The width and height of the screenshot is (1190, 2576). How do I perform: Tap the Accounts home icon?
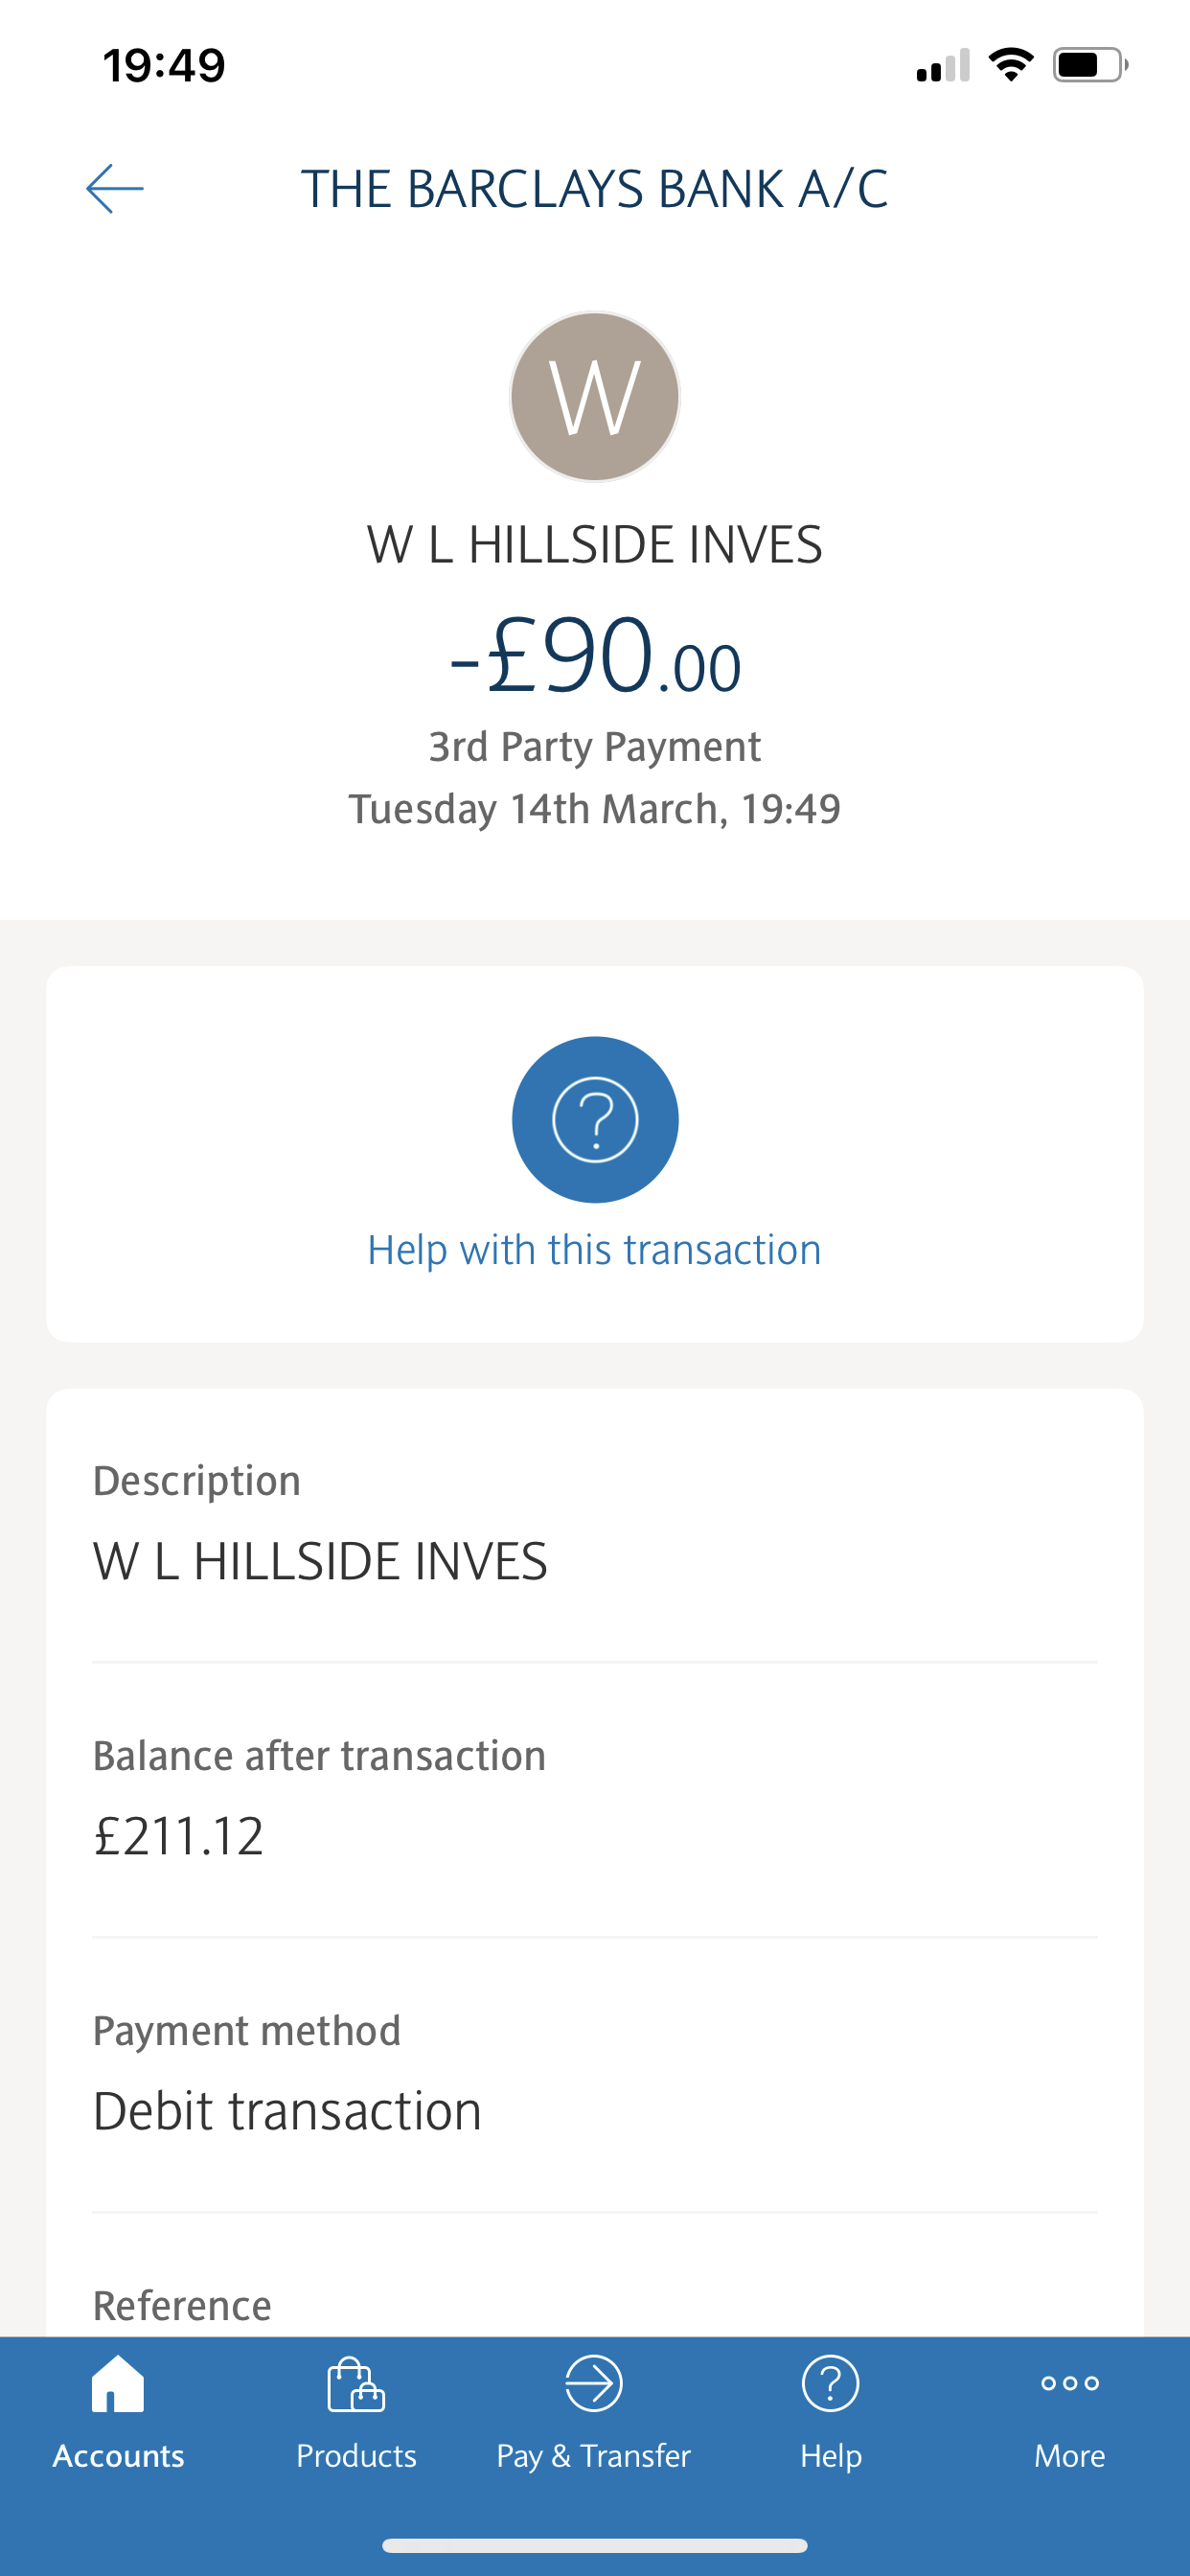118,2384
